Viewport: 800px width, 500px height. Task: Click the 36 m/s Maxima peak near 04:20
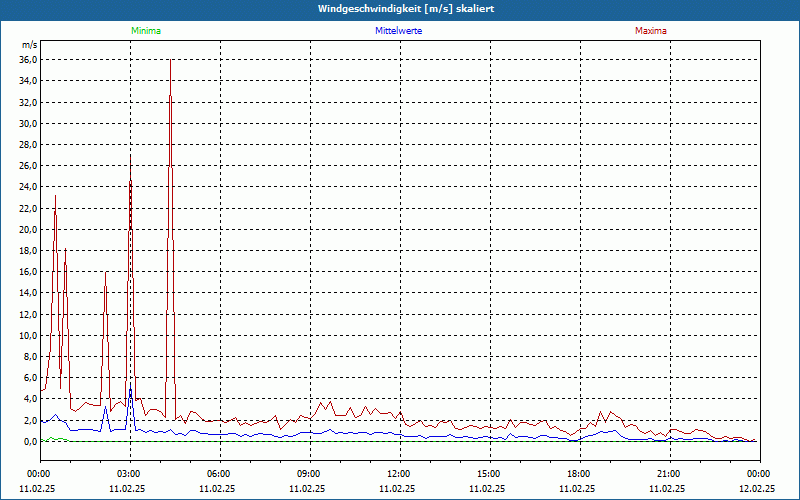pos(170,60)
